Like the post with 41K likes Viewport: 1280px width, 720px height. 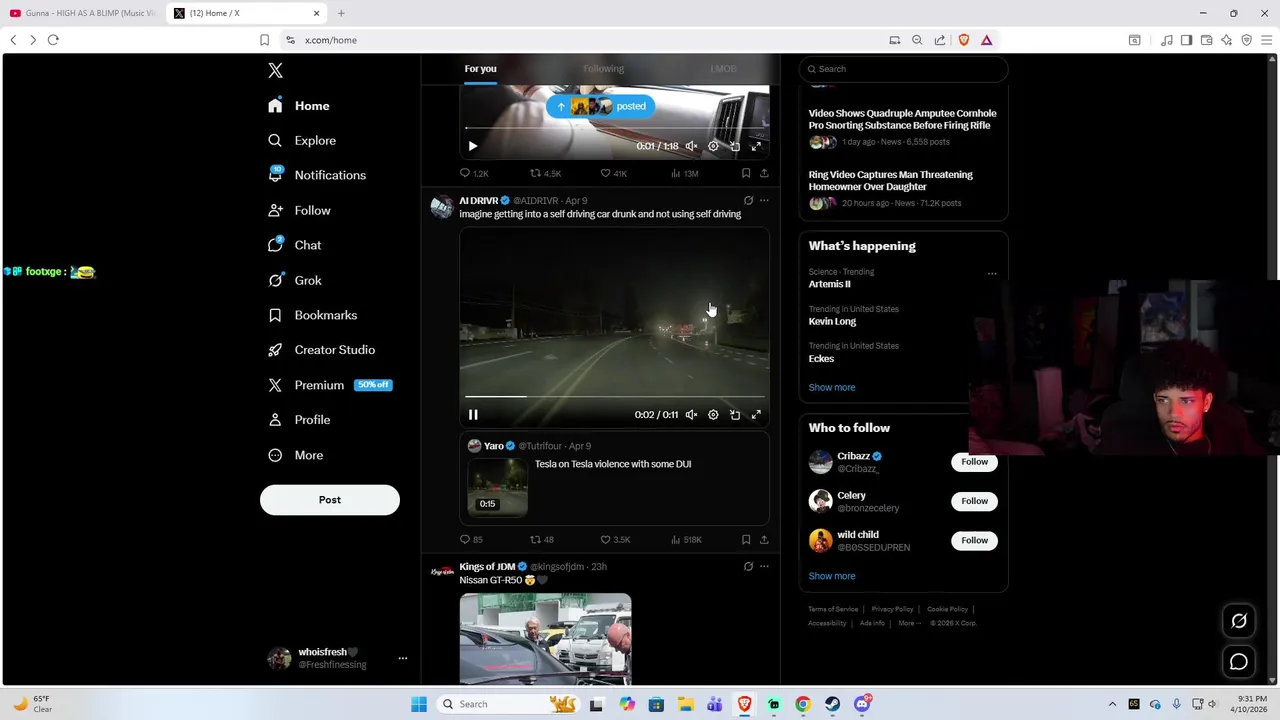tap(605, 173)
